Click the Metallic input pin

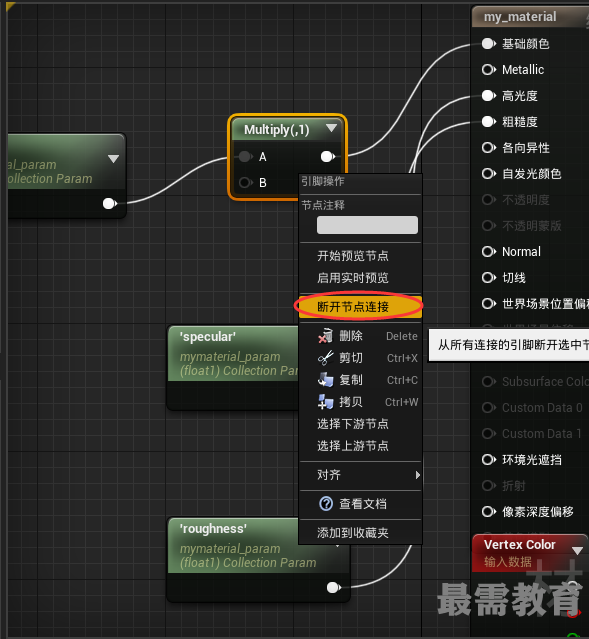(488, 70)
